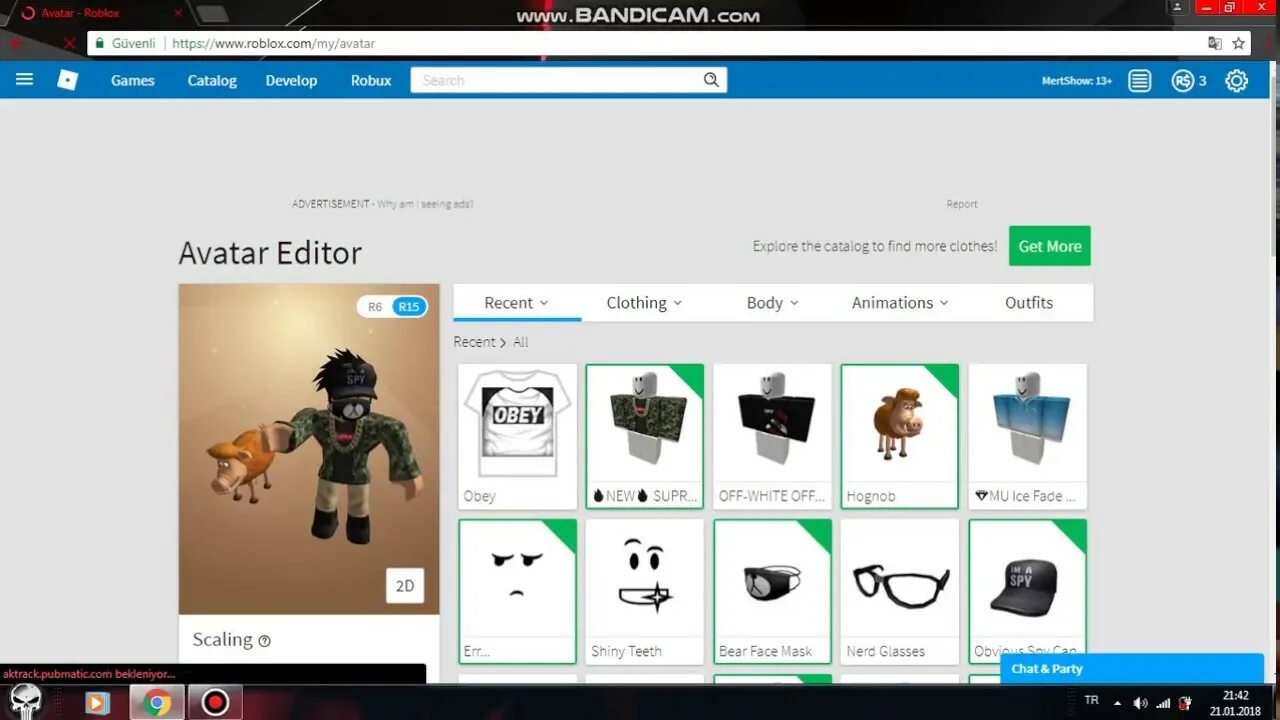The width and height of the screenshot is (1280, 720).
Task: Equip the MU Ice Fade shirt
Action: click(x=1028, y=436)
